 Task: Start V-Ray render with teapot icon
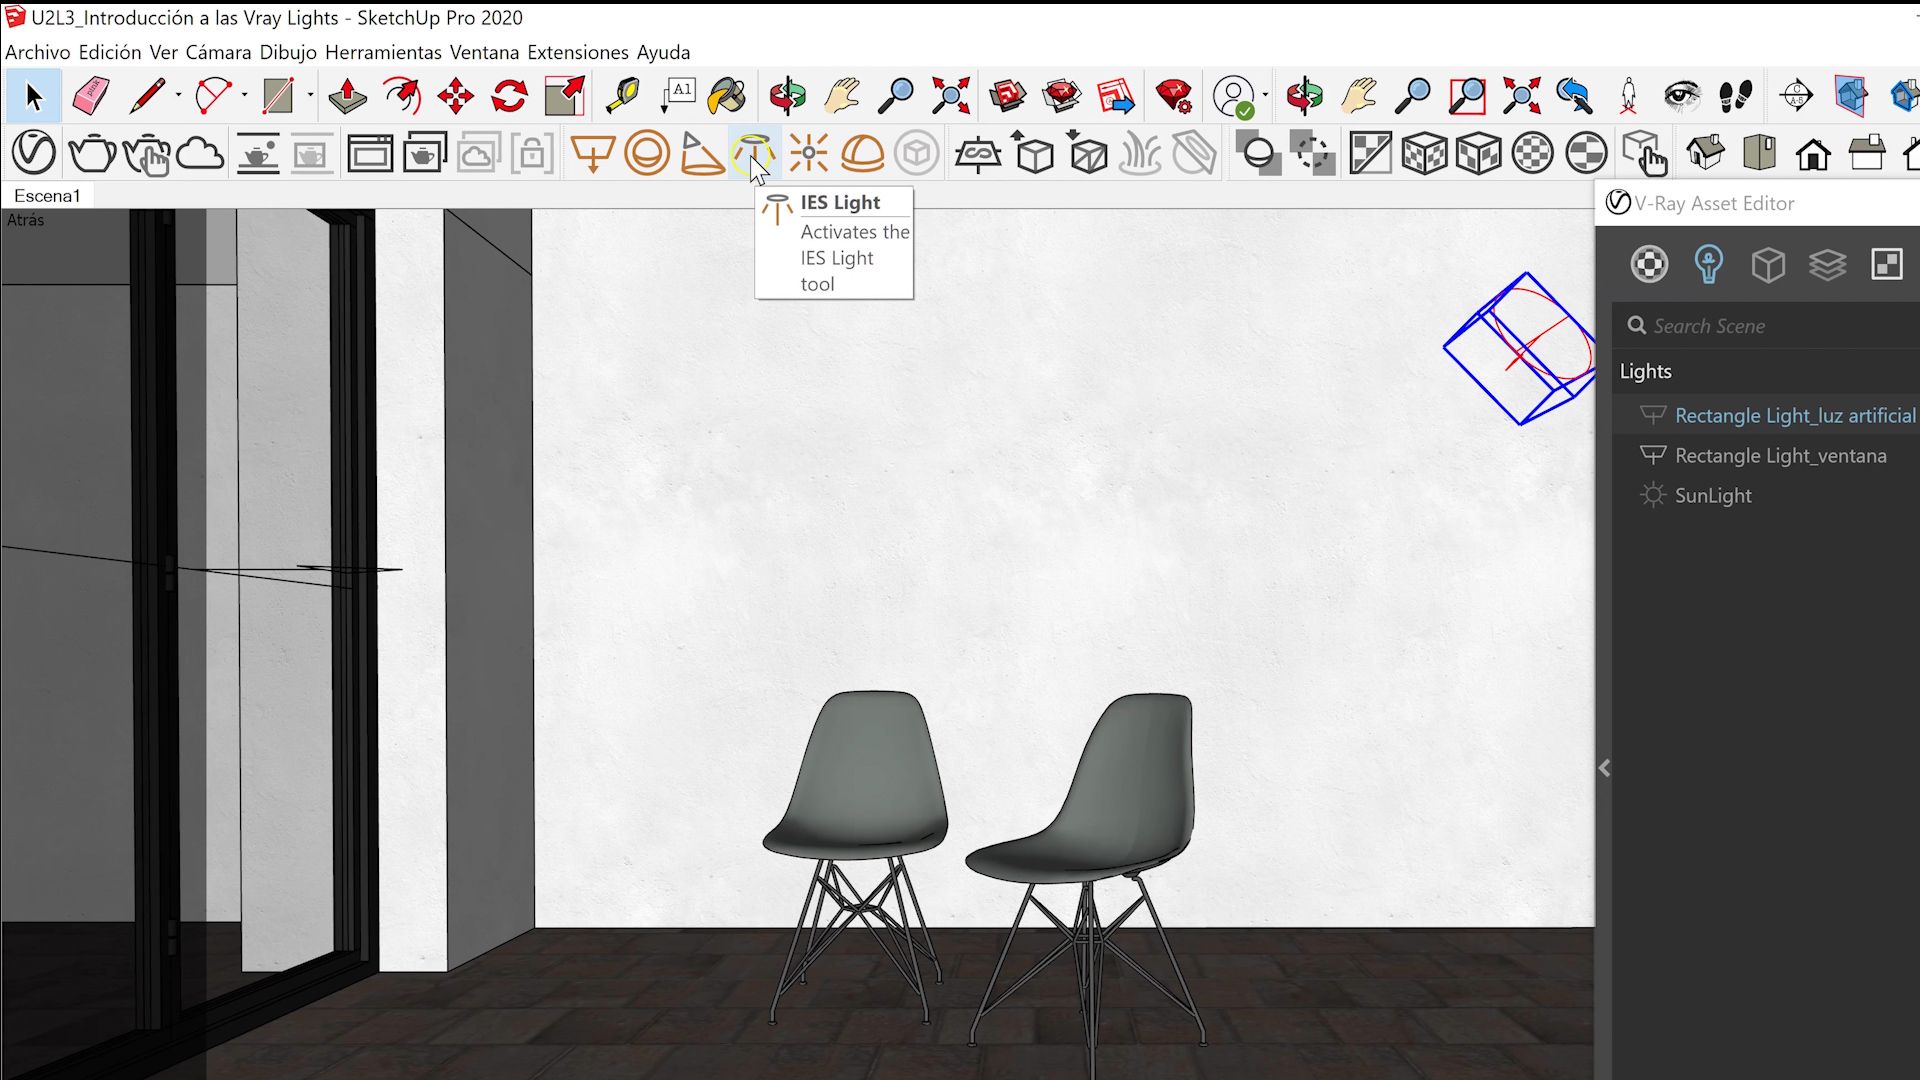[x=92, y=154]
